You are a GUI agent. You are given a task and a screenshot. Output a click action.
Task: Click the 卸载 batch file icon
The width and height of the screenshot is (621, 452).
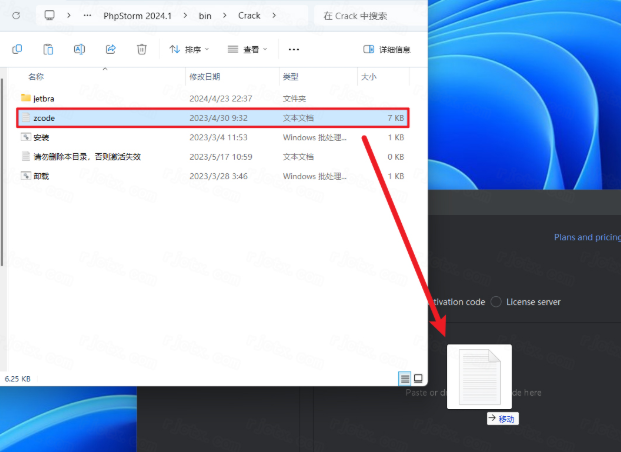(26, 176)
